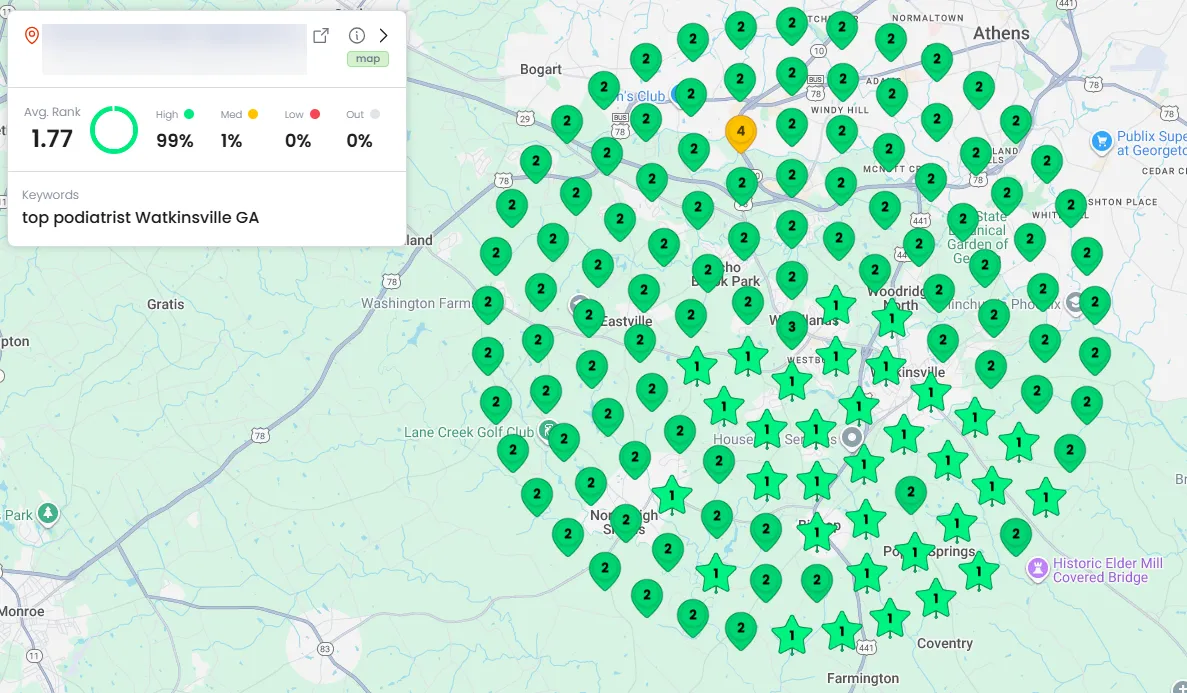Open Historic Elder Mill Covered Bridge marker
This screenshot has height=693, width=1187.
(1037, 567)
